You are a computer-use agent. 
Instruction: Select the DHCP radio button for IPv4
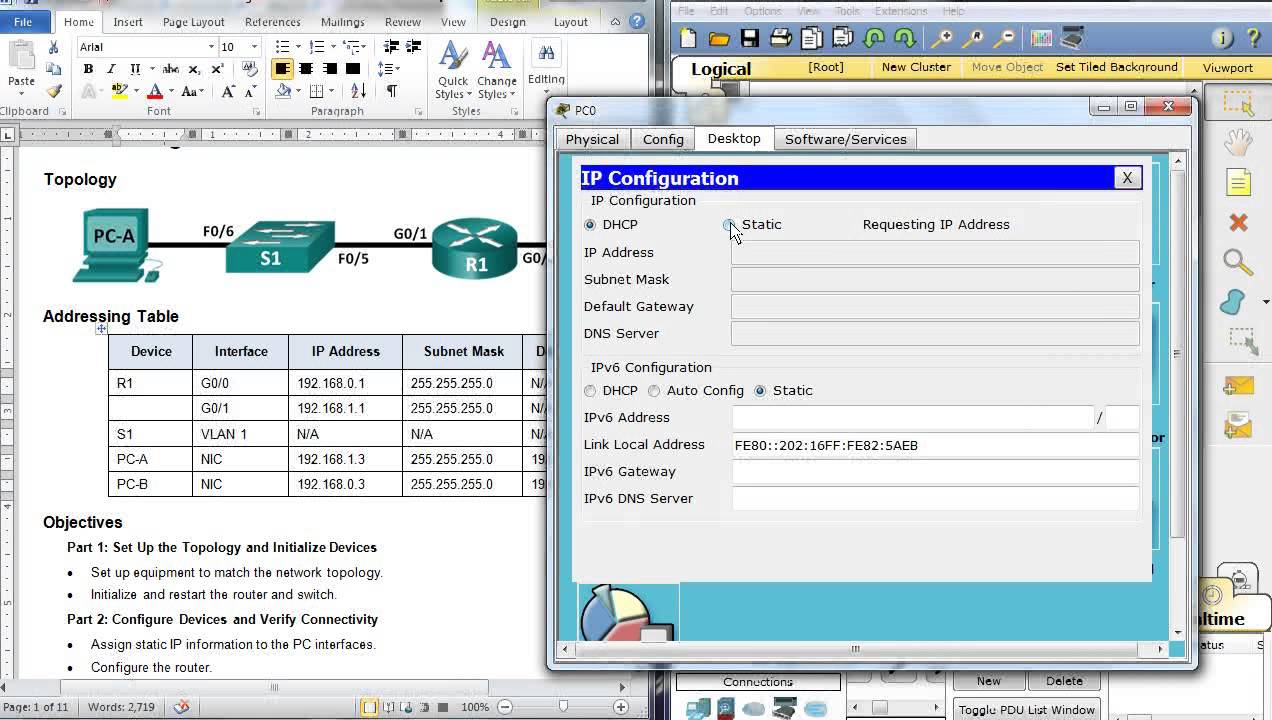point(590,225)
